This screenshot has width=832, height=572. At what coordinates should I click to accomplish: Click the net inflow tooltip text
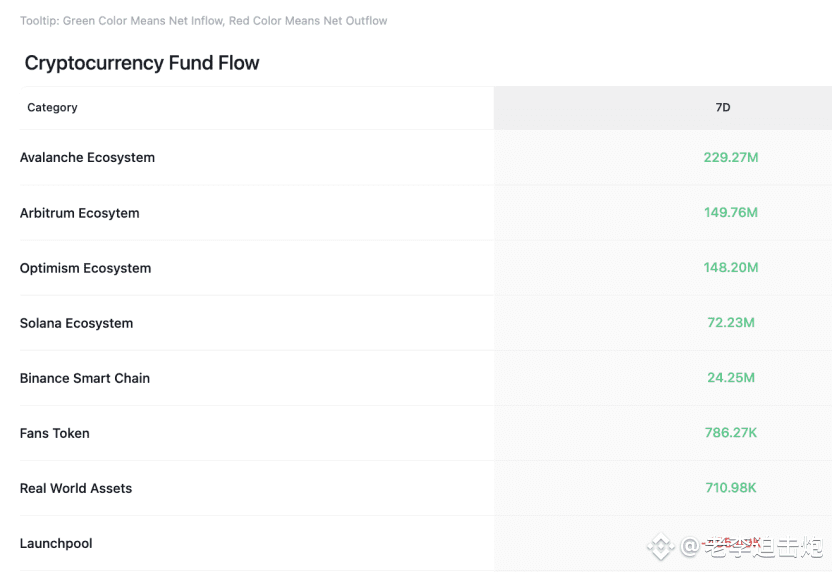tap(204, 21)
